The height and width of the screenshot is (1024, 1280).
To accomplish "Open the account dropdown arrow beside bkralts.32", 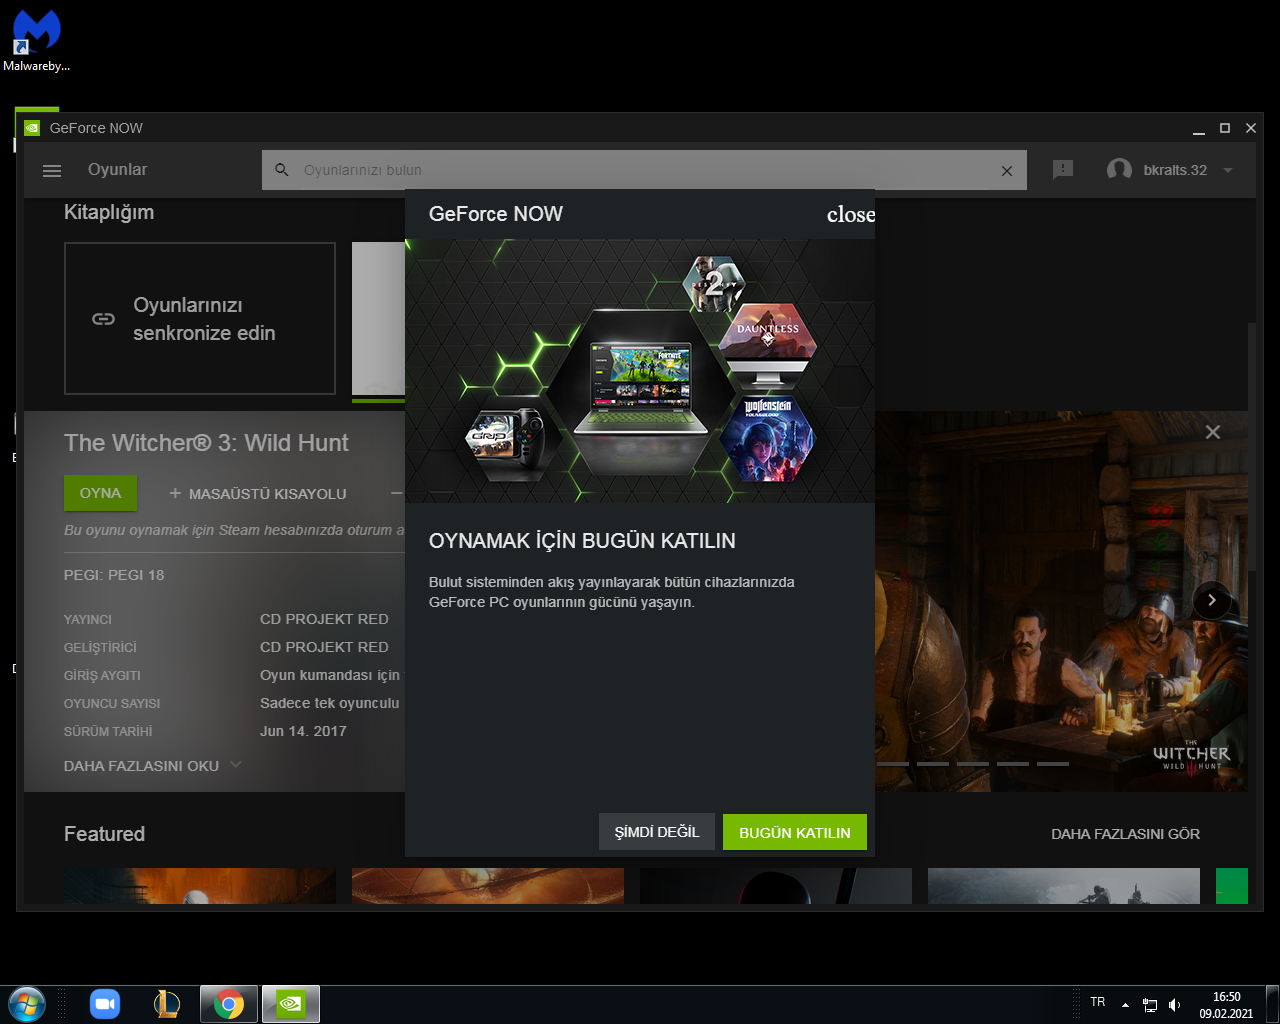I will click(1228, 170).
